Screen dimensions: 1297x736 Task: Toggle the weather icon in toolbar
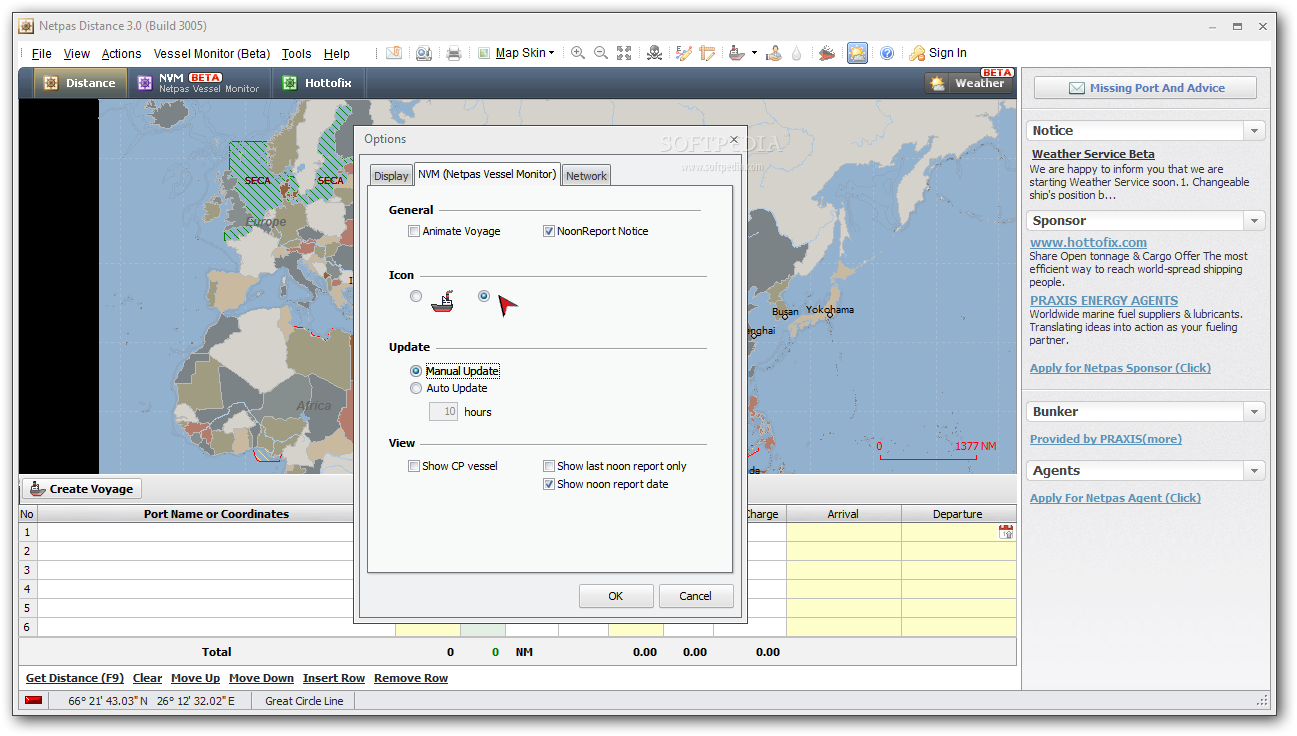[x=857, y=53]
